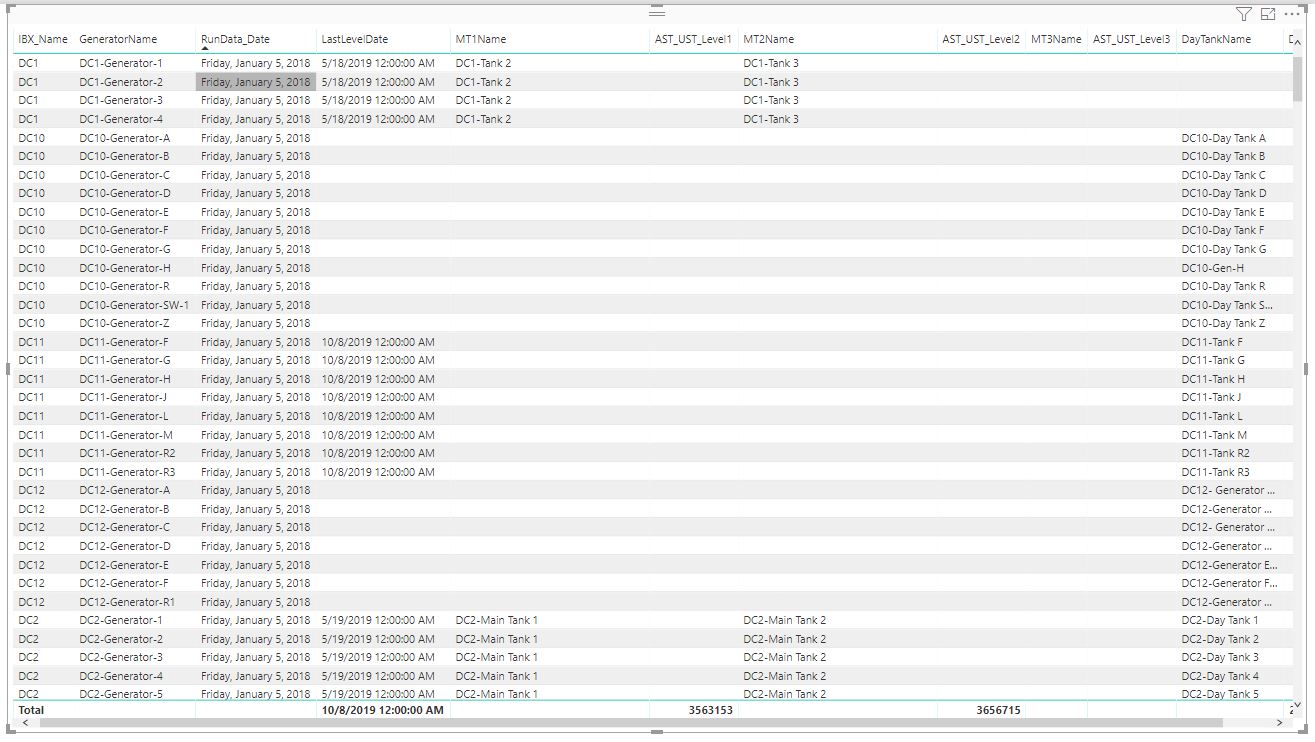The width and height of the screenshot is (1315, 742).
Task: Click the Total row label
Action: point(31,710)
